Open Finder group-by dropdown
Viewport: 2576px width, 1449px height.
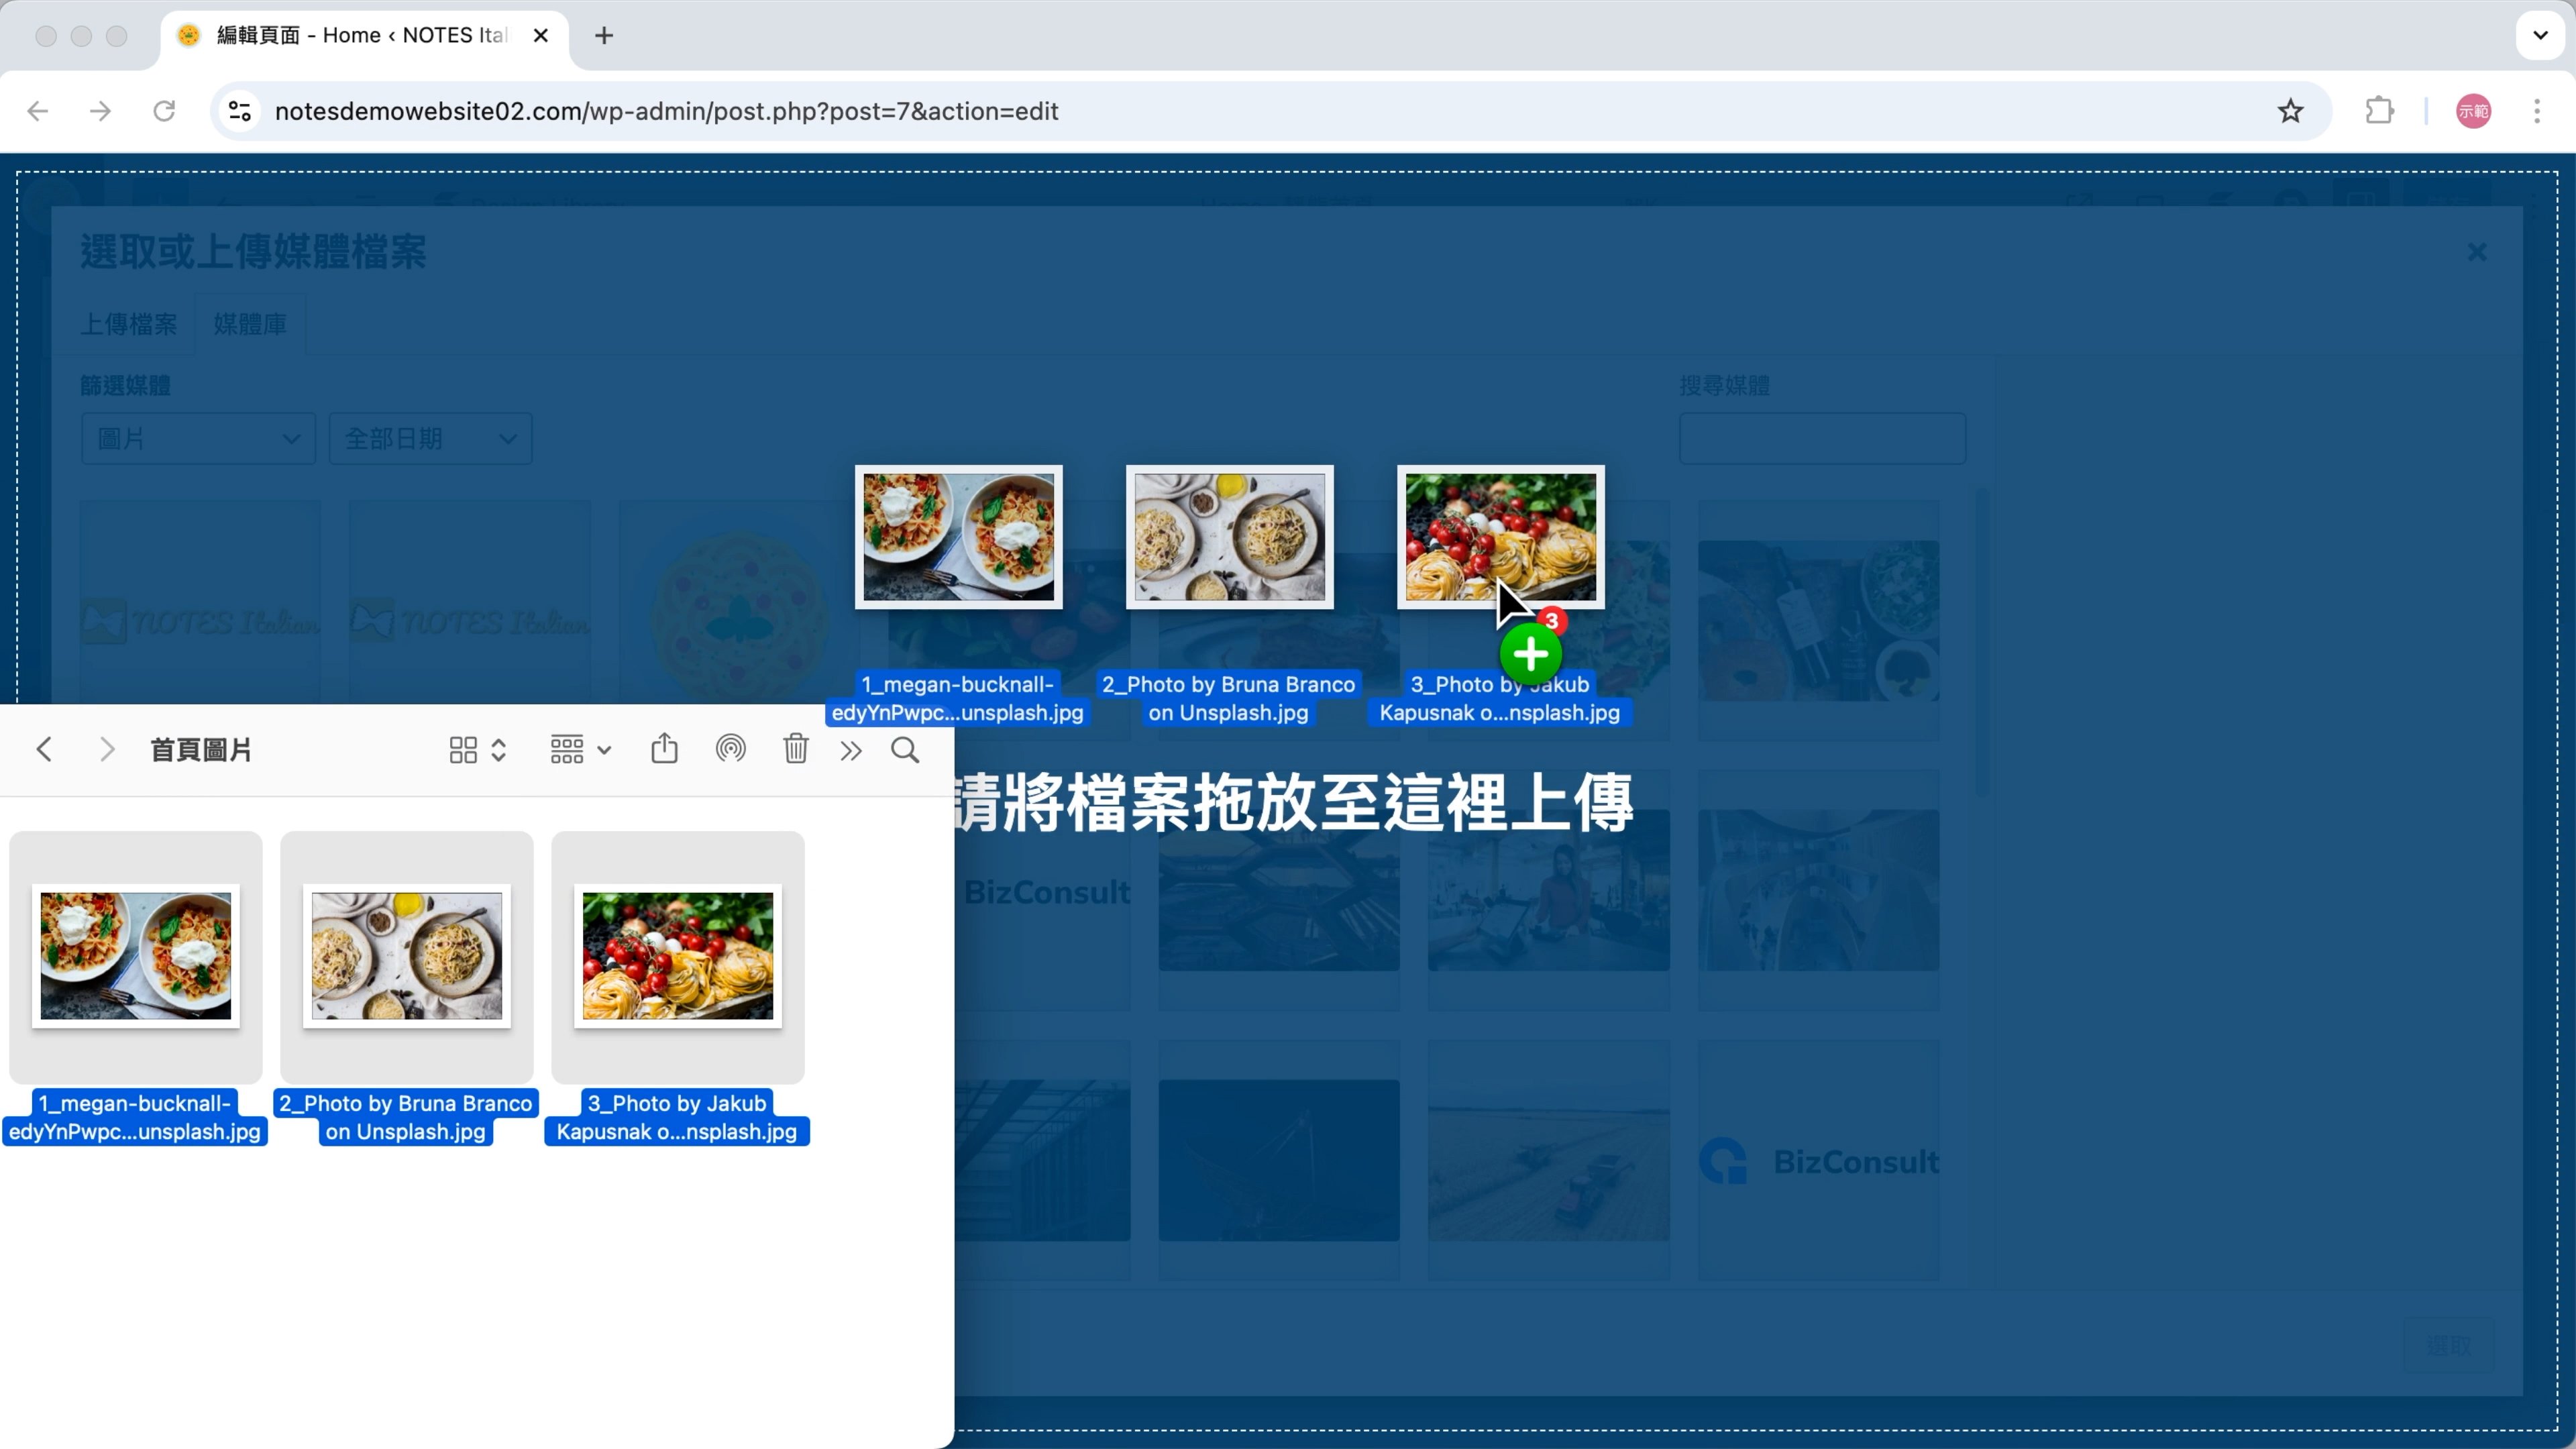click(x=580, y=750)
